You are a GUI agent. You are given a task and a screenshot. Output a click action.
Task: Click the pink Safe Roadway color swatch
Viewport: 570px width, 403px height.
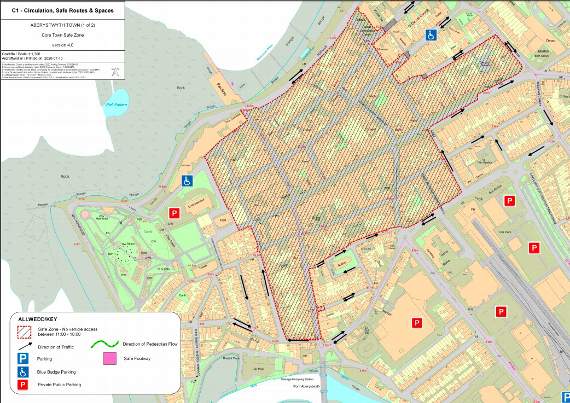coord(110,358)
